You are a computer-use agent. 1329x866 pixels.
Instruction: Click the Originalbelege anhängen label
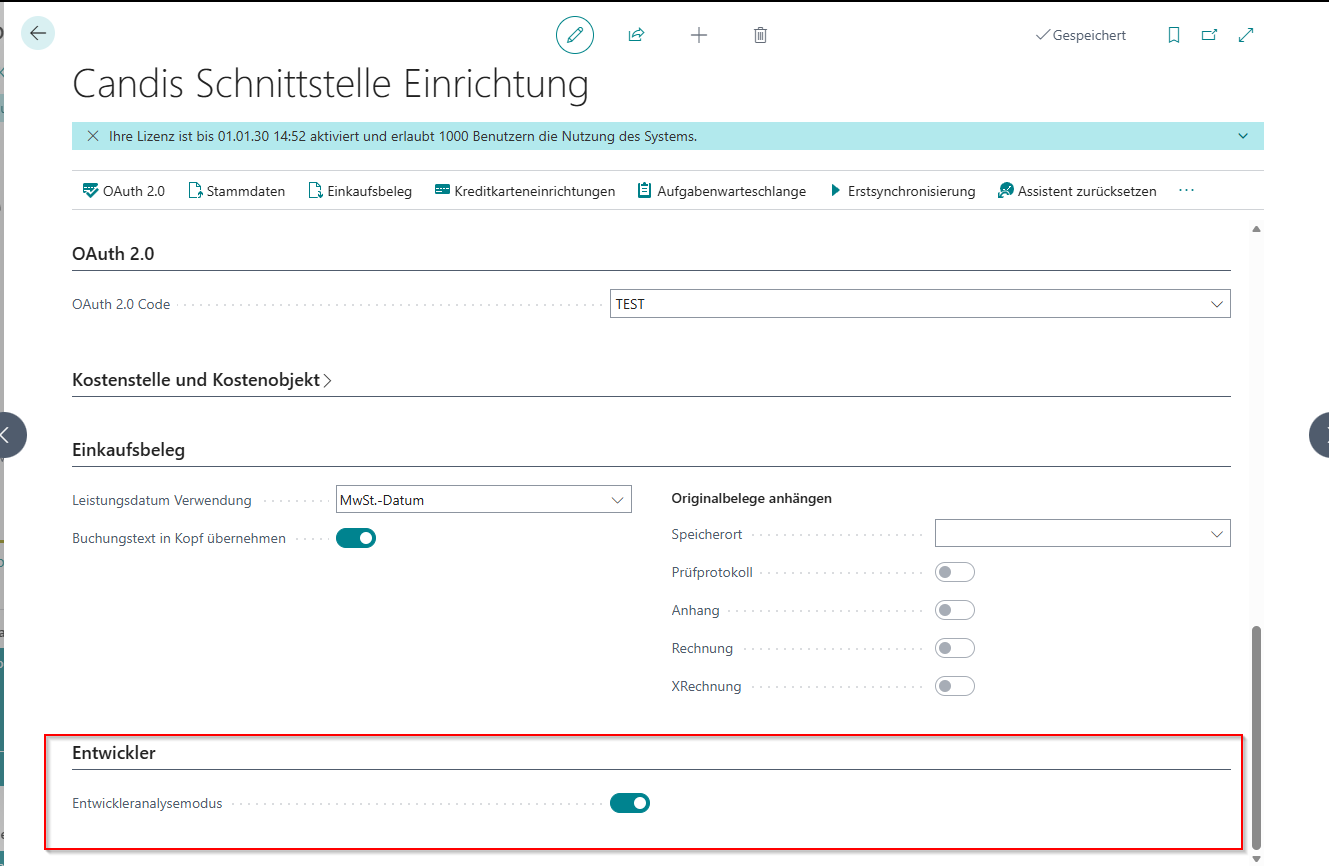point(752,498)
